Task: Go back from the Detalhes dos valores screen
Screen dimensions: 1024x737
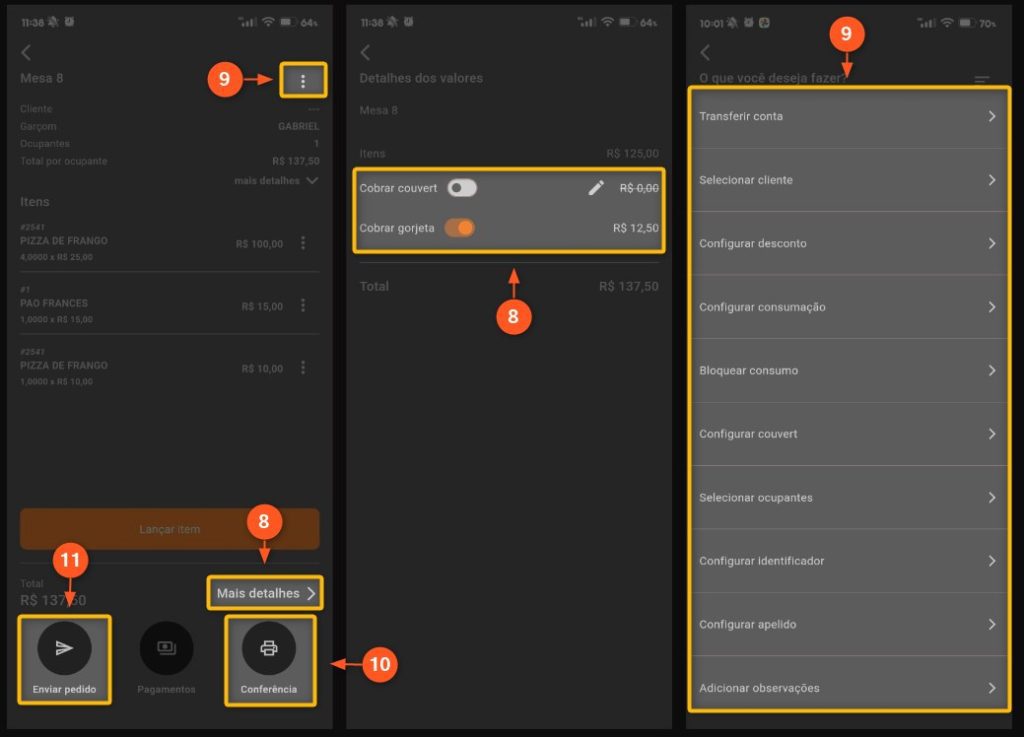Action: click(365, 53)
